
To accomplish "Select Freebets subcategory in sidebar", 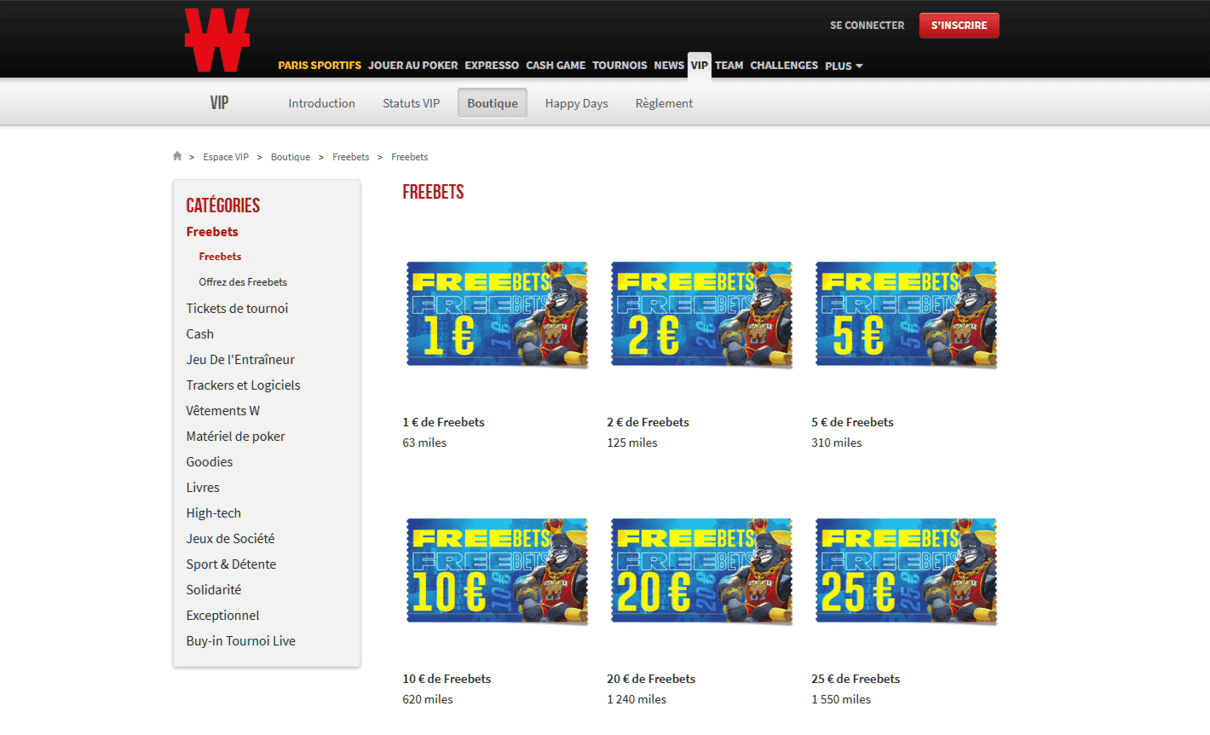I will 220,256.
